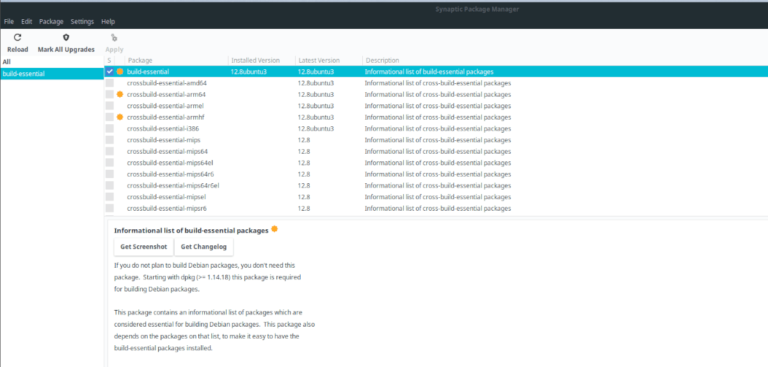Image resolution: width=768 pixels, height=367 pixels.
Task: Mark the crossbuild-essential-amd64 status checkbox
Action: [110, 83]
